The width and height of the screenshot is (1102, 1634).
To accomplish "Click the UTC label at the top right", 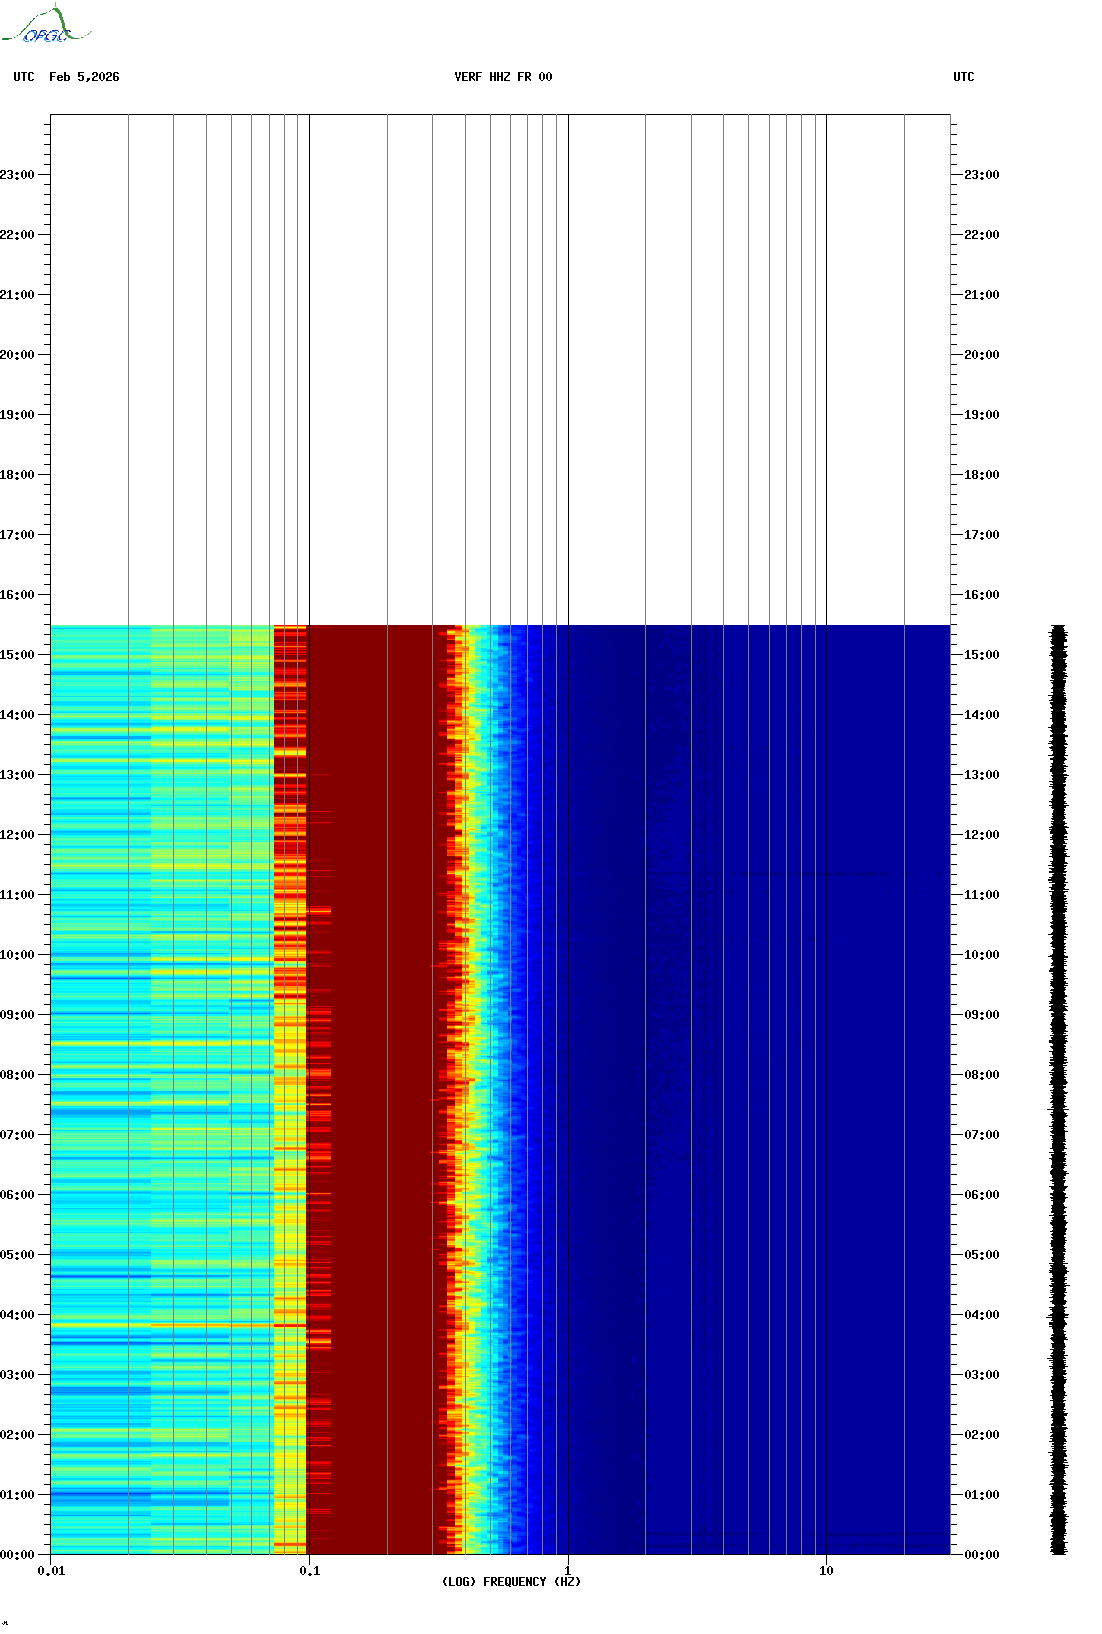I will pos(964,77).
